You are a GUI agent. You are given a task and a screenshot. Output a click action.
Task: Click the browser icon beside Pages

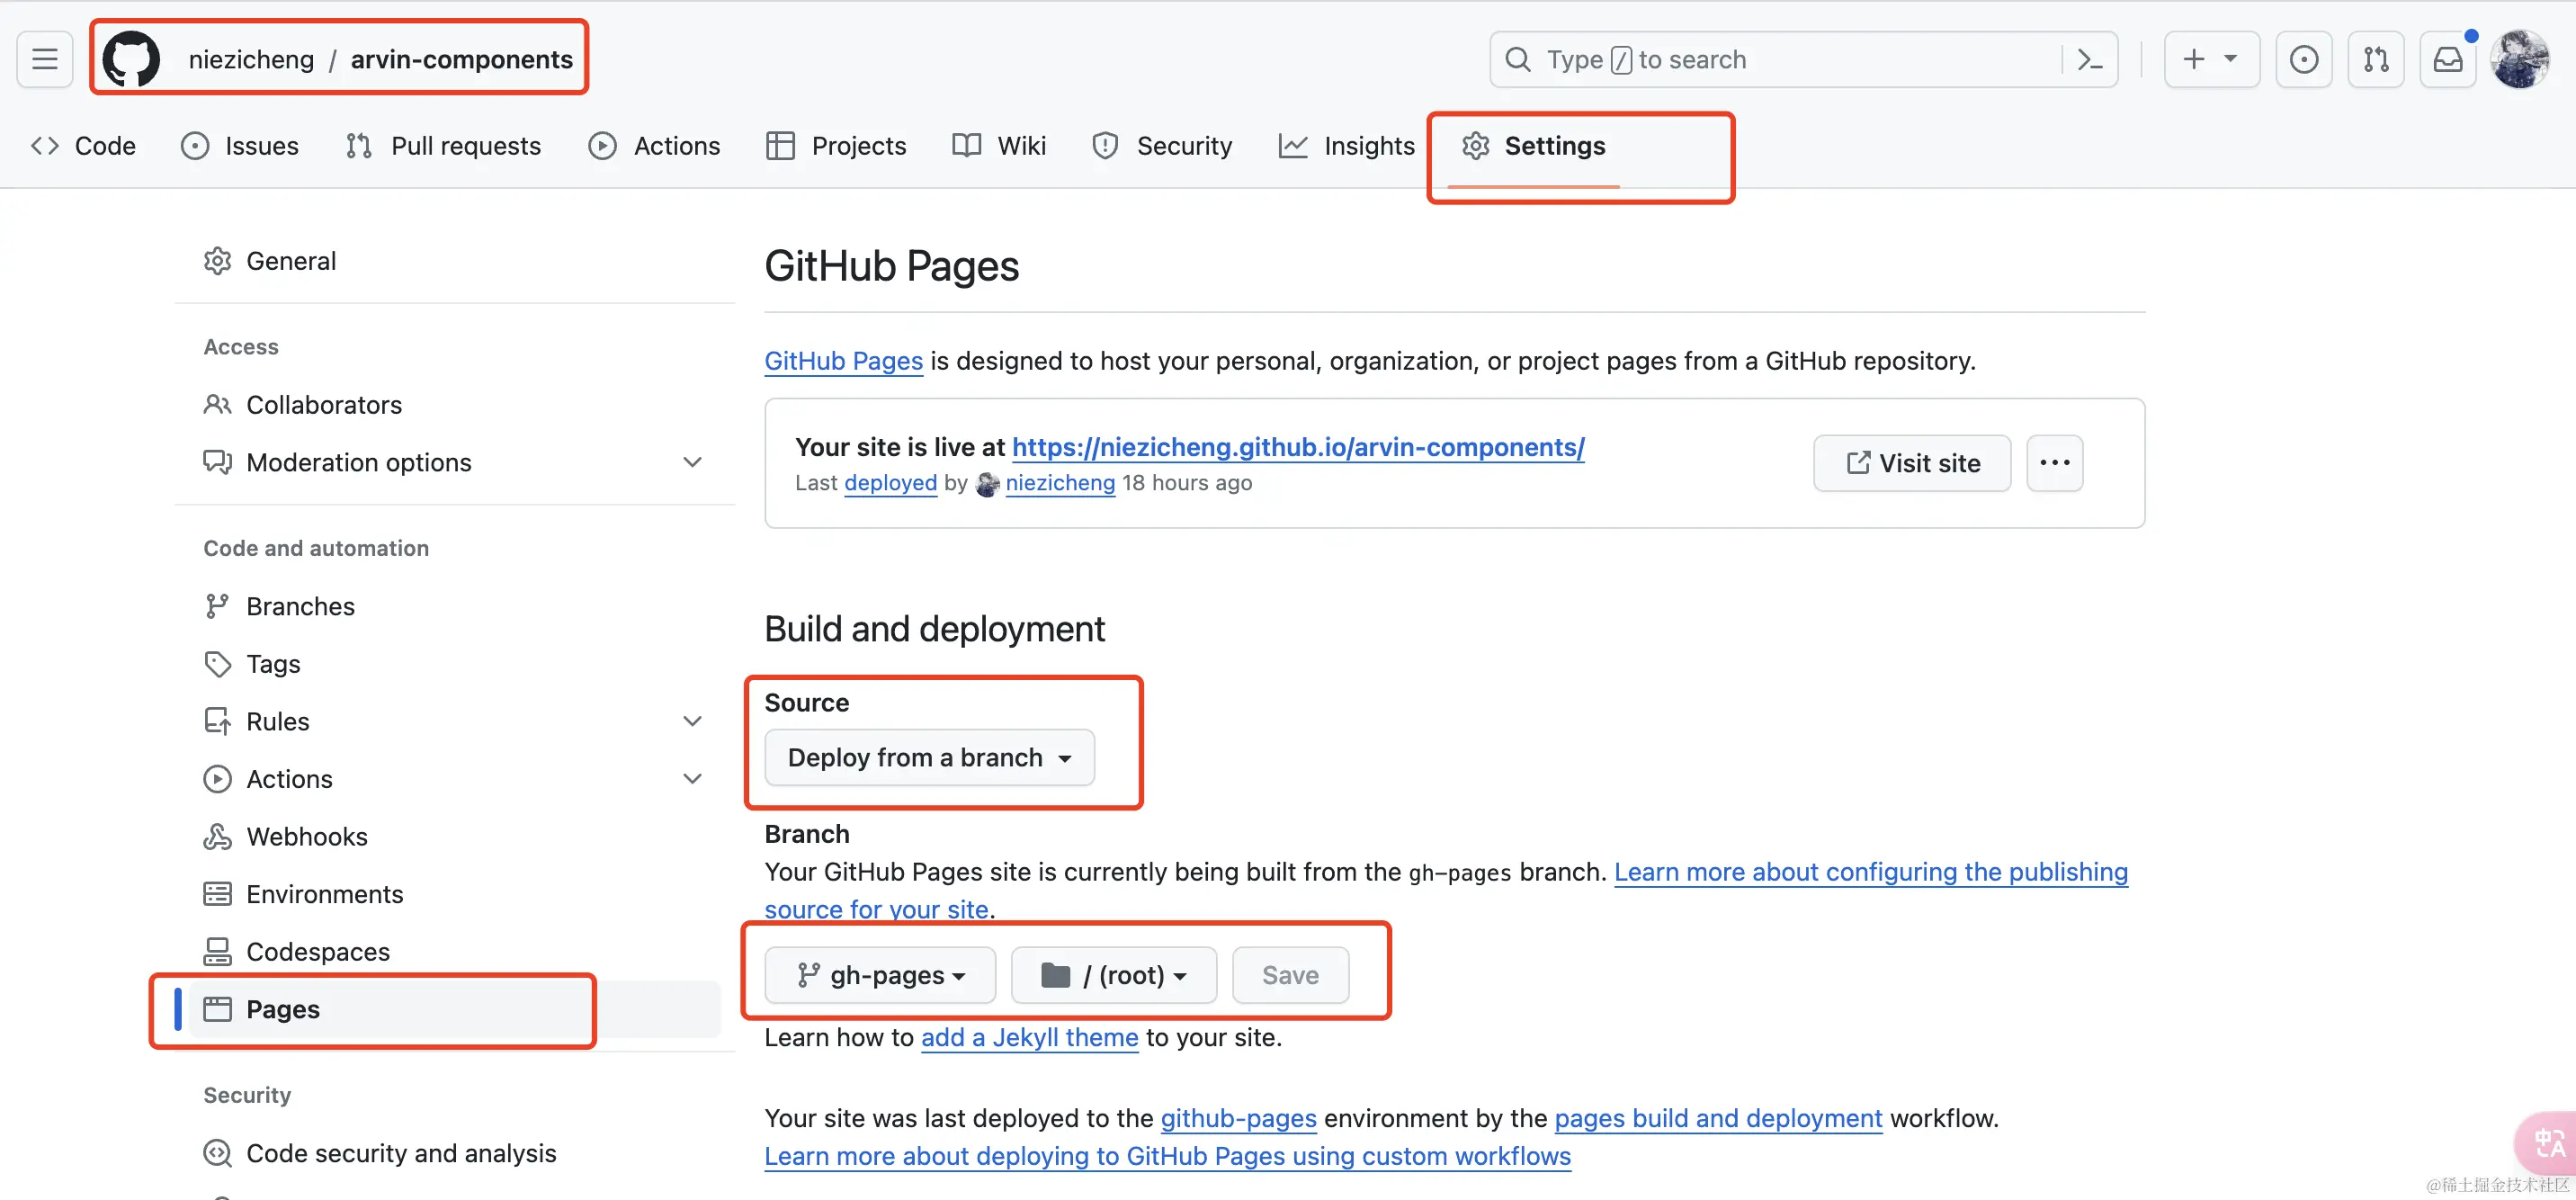pos(217,1009)
